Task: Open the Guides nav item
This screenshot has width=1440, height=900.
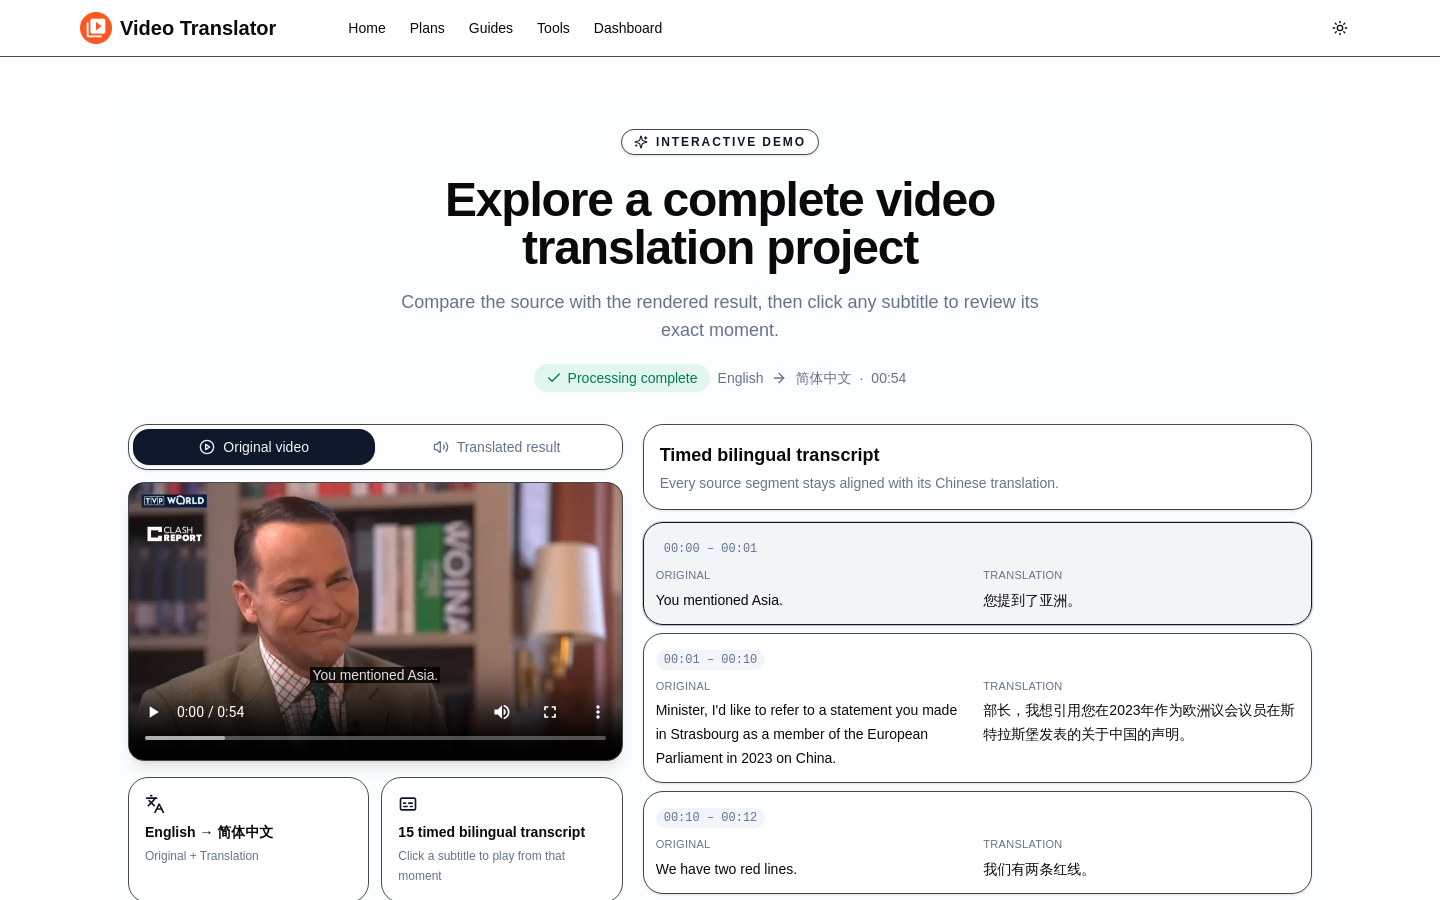Action: point(491,28)
